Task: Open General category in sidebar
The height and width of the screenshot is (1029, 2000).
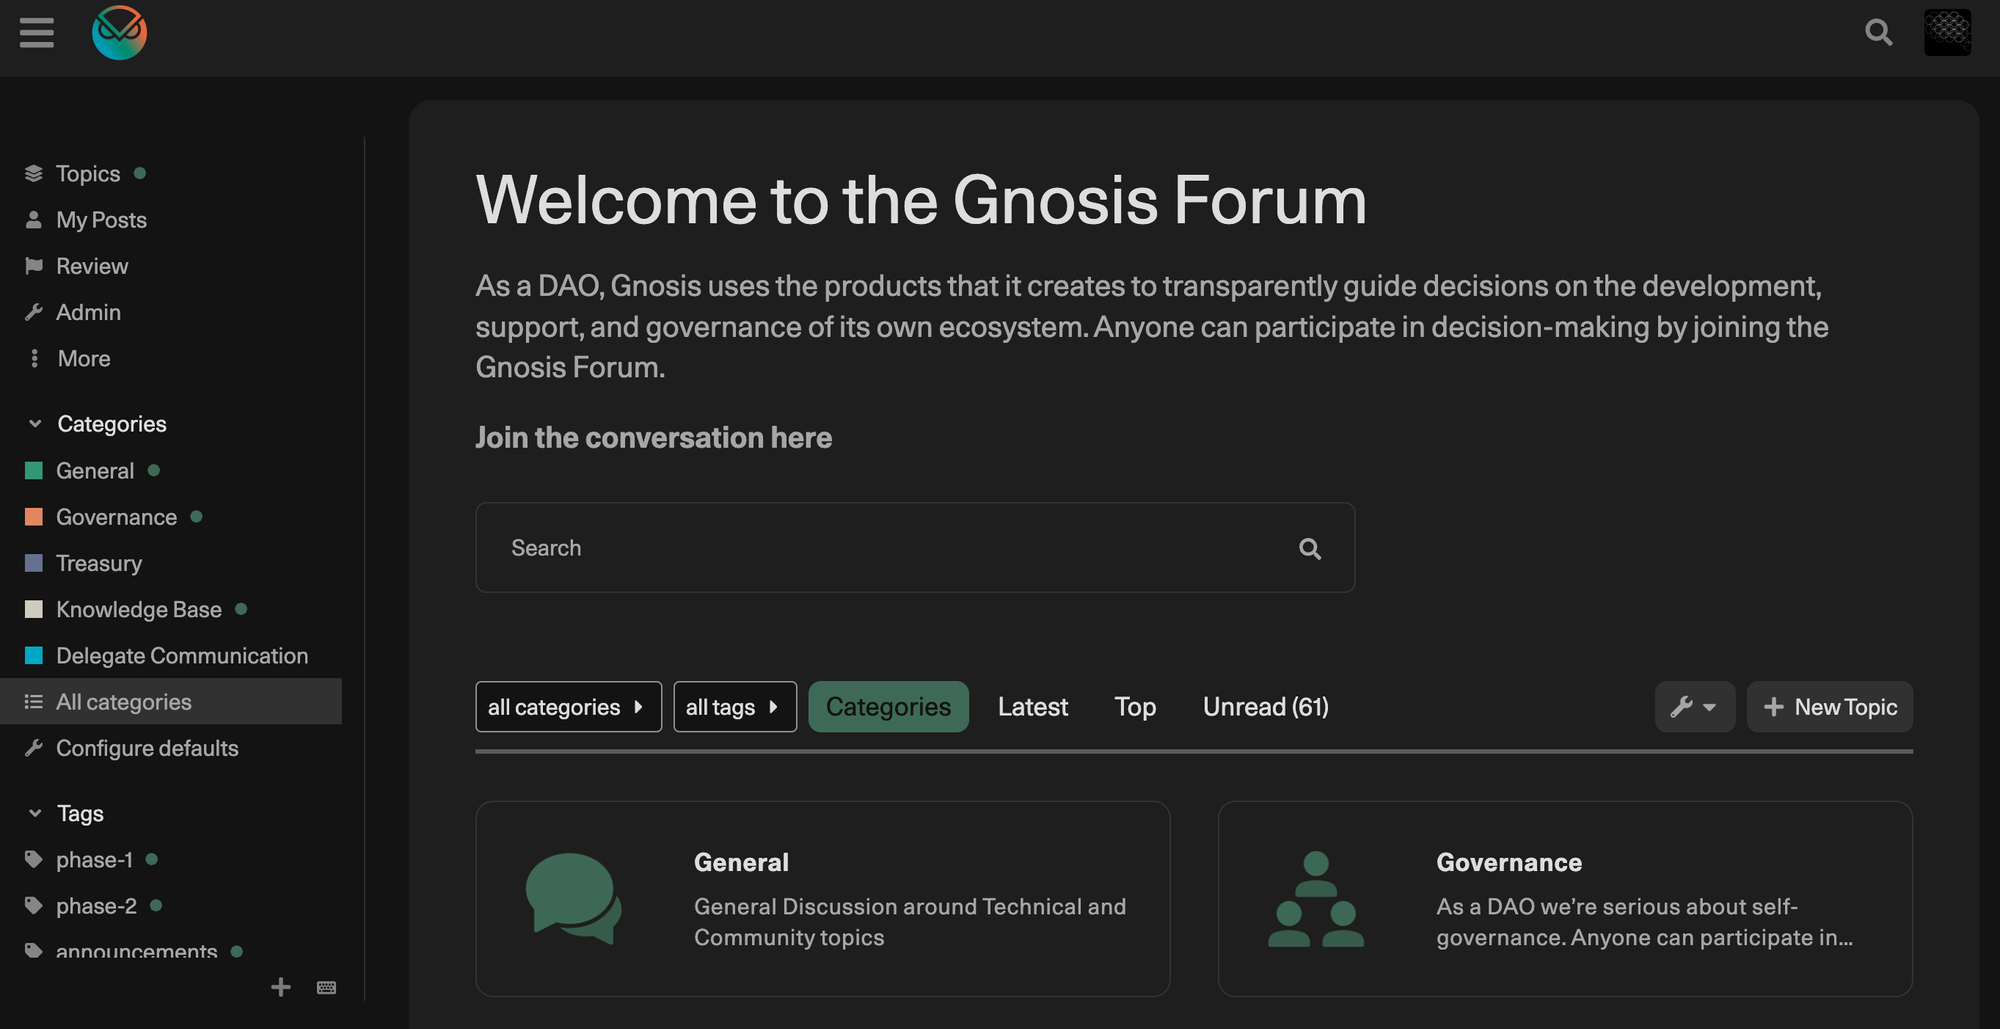Action: pyautogui.click(x=95, y=471)
